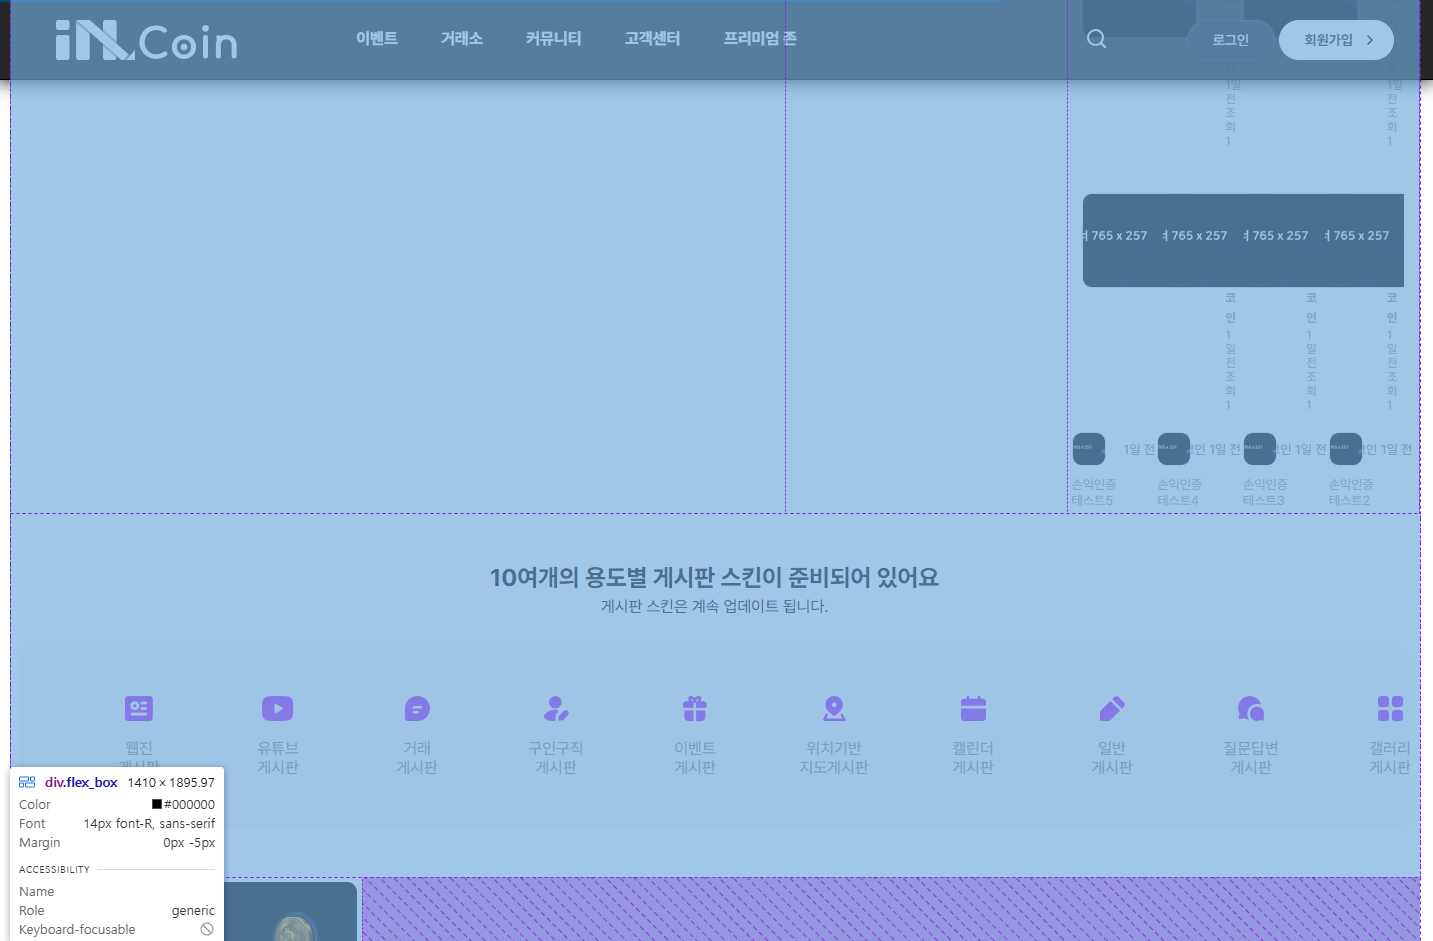1433x941 pixels.
Task: Click the search magnifier icon in header
Action: (1096, 39)
